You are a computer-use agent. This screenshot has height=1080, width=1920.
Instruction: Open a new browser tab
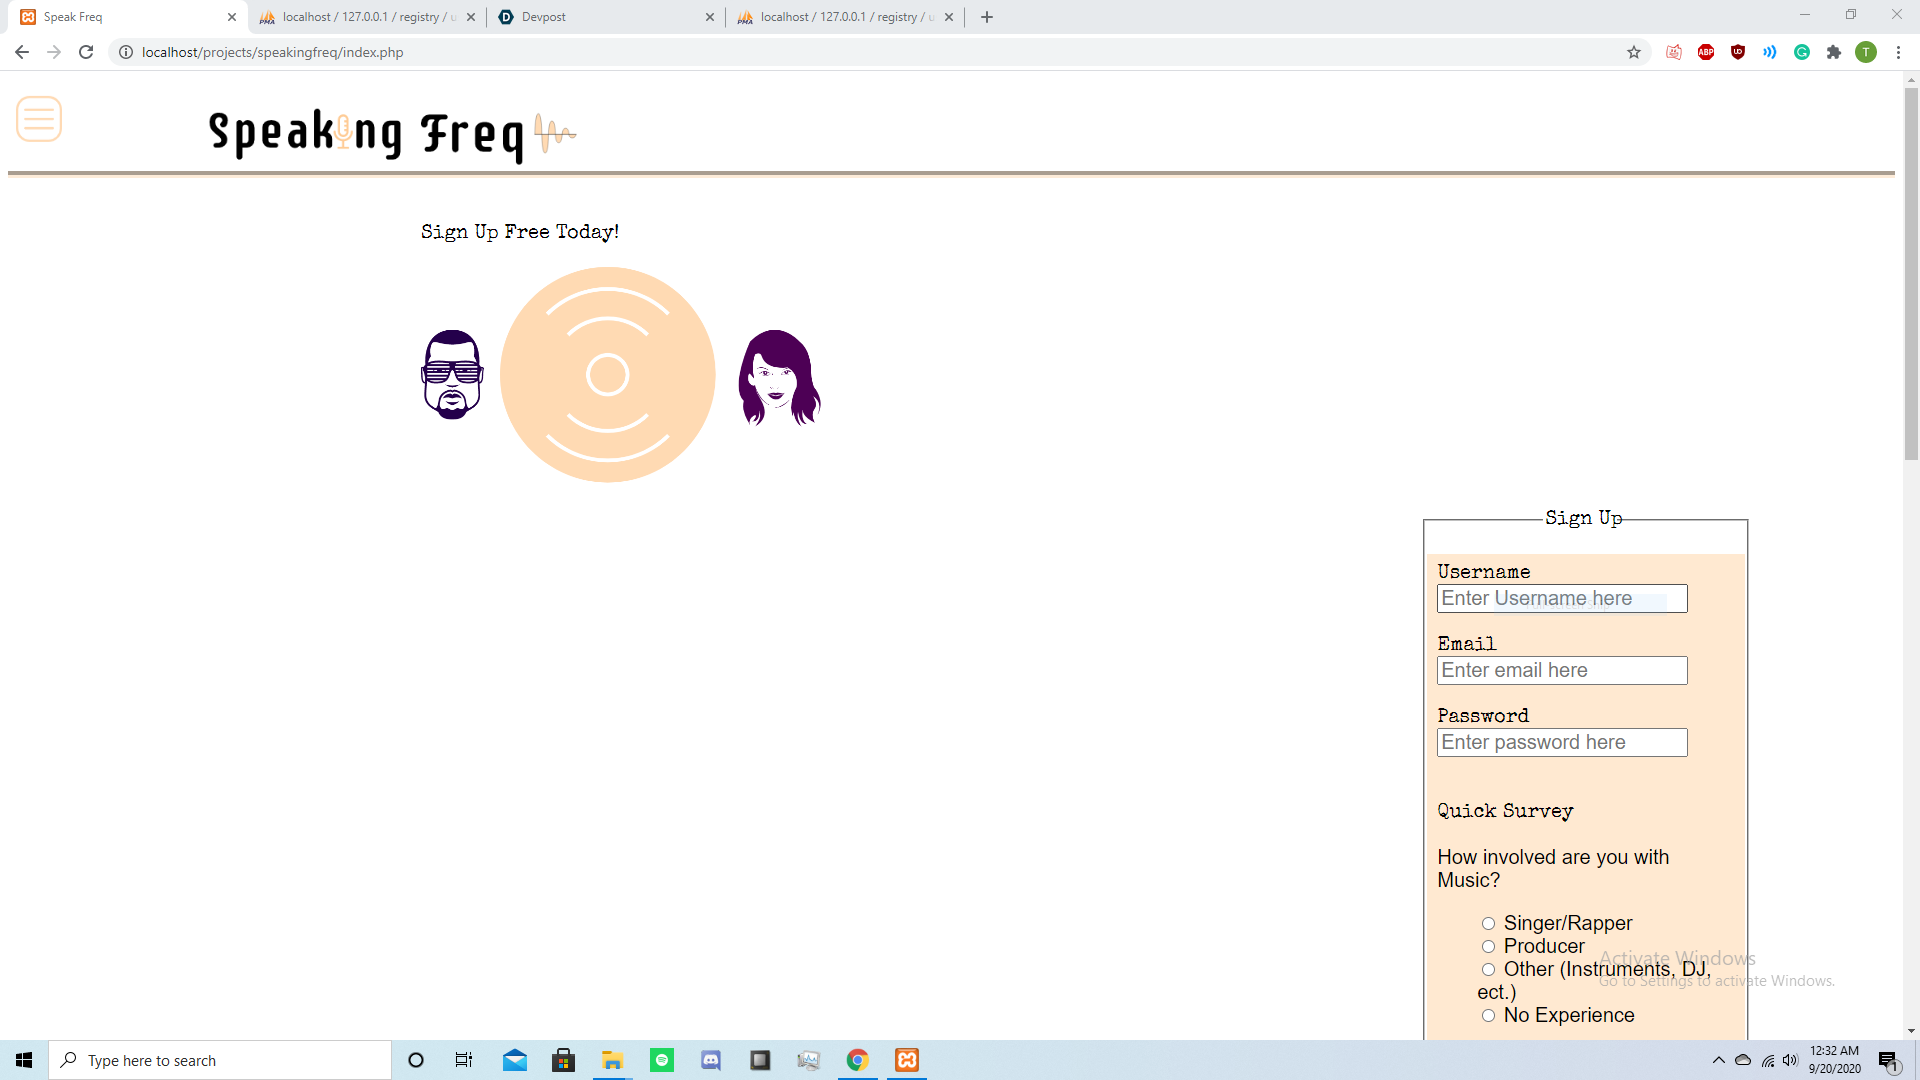click(987, 17)
